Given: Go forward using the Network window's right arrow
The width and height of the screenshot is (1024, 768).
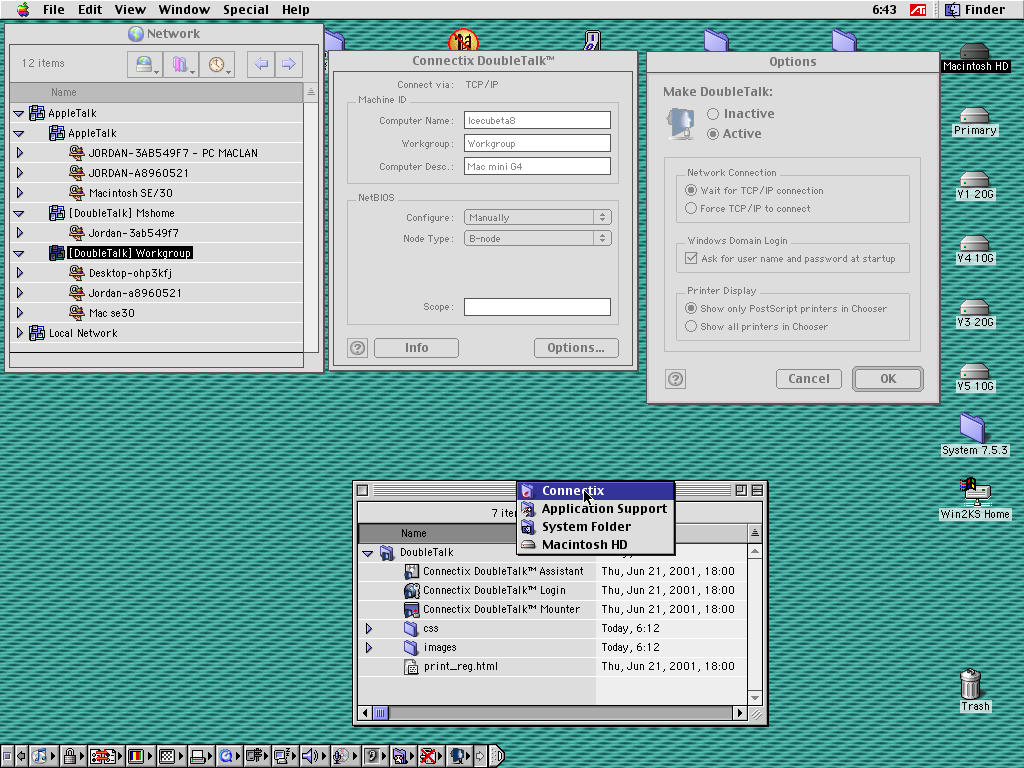Looking at the screenshot, I should coord(289,64).
